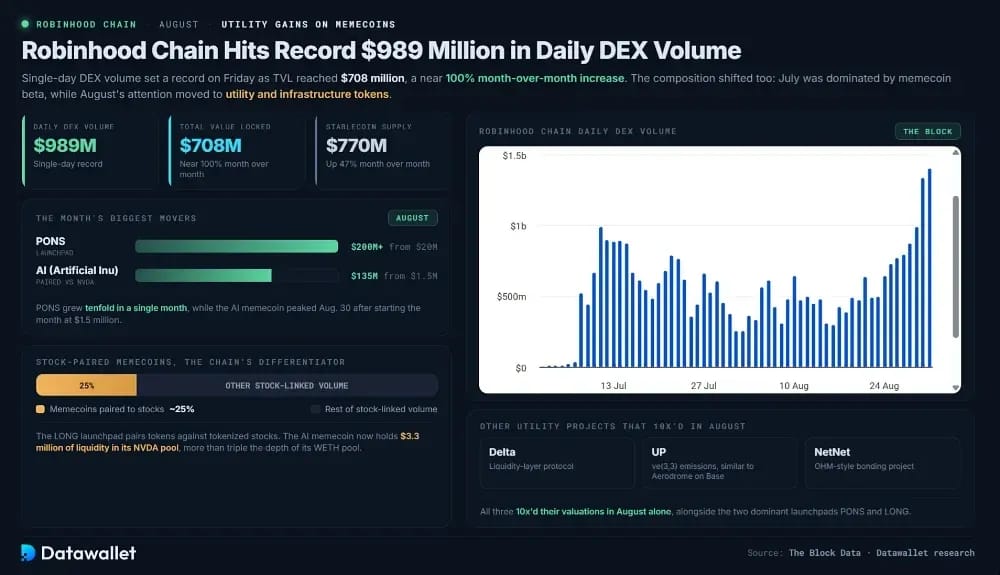The height and width of the screenshot is (575, 1000).
Task: Click AUGUST in the header breadcrumb
Action: [179, 24]
